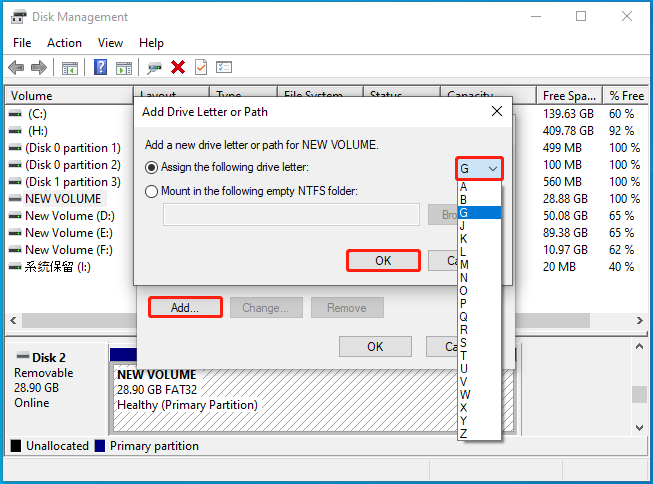Screen dimensions: 653x484
Task: Click scroll-down arrow in disk pane
Action: tap(639, 428)
